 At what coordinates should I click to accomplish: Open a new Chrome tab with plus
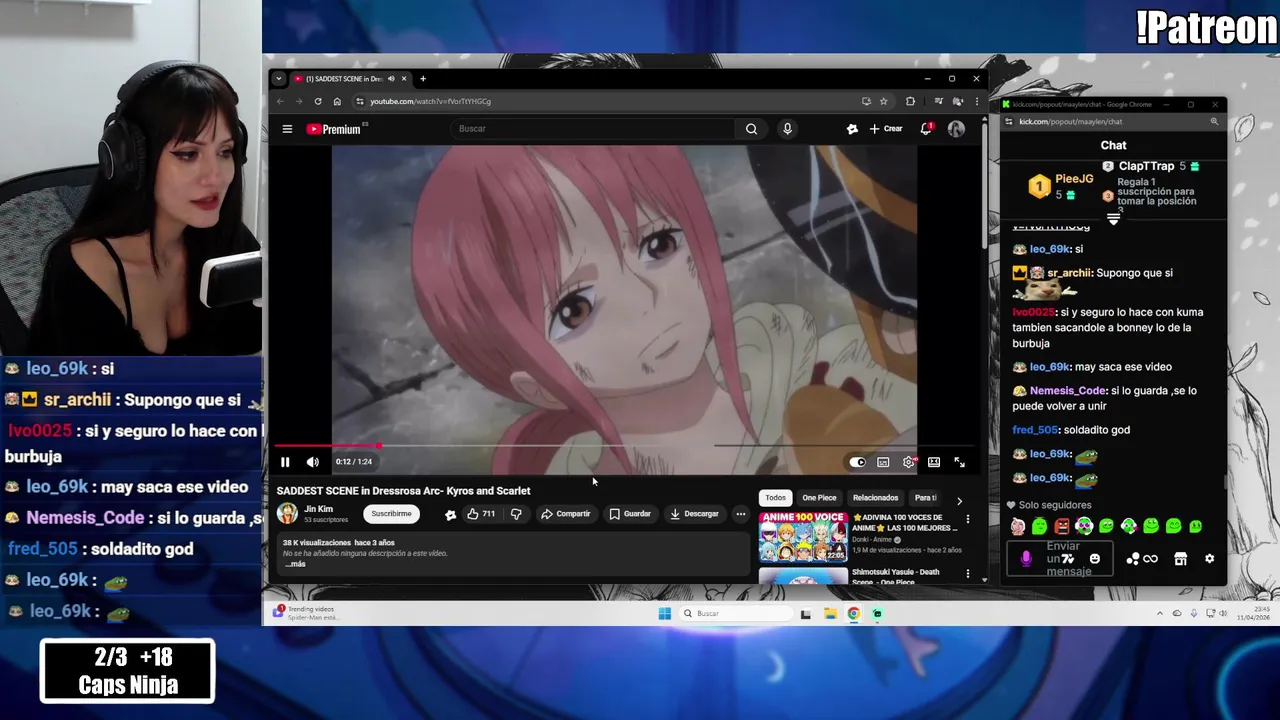[423, 79]
